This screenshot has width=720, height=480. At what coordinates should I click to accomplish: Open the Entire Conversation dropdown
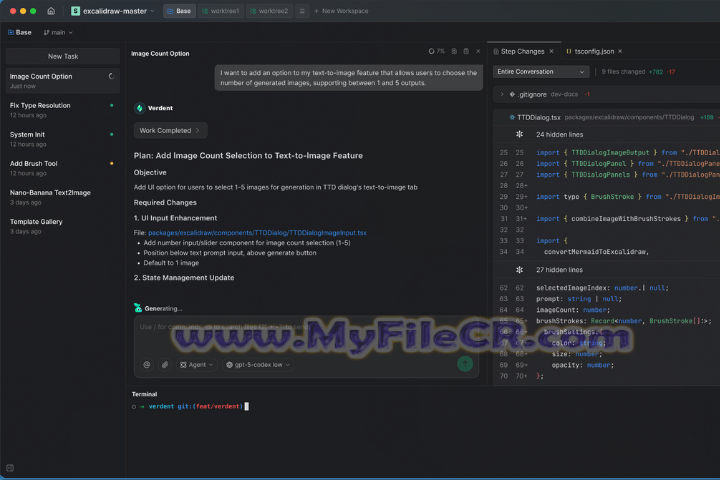click(541, 72)
